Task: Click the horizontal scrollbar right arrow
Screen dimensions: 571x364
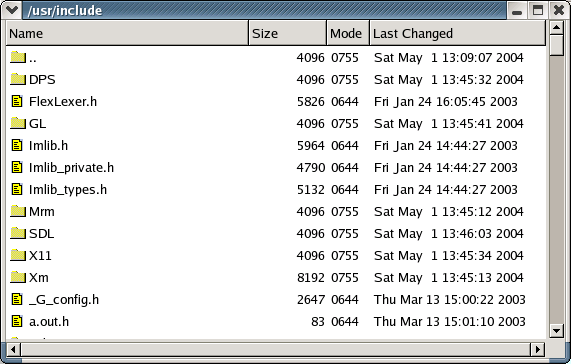Action: pyautogui.click(x=537, y=349)
